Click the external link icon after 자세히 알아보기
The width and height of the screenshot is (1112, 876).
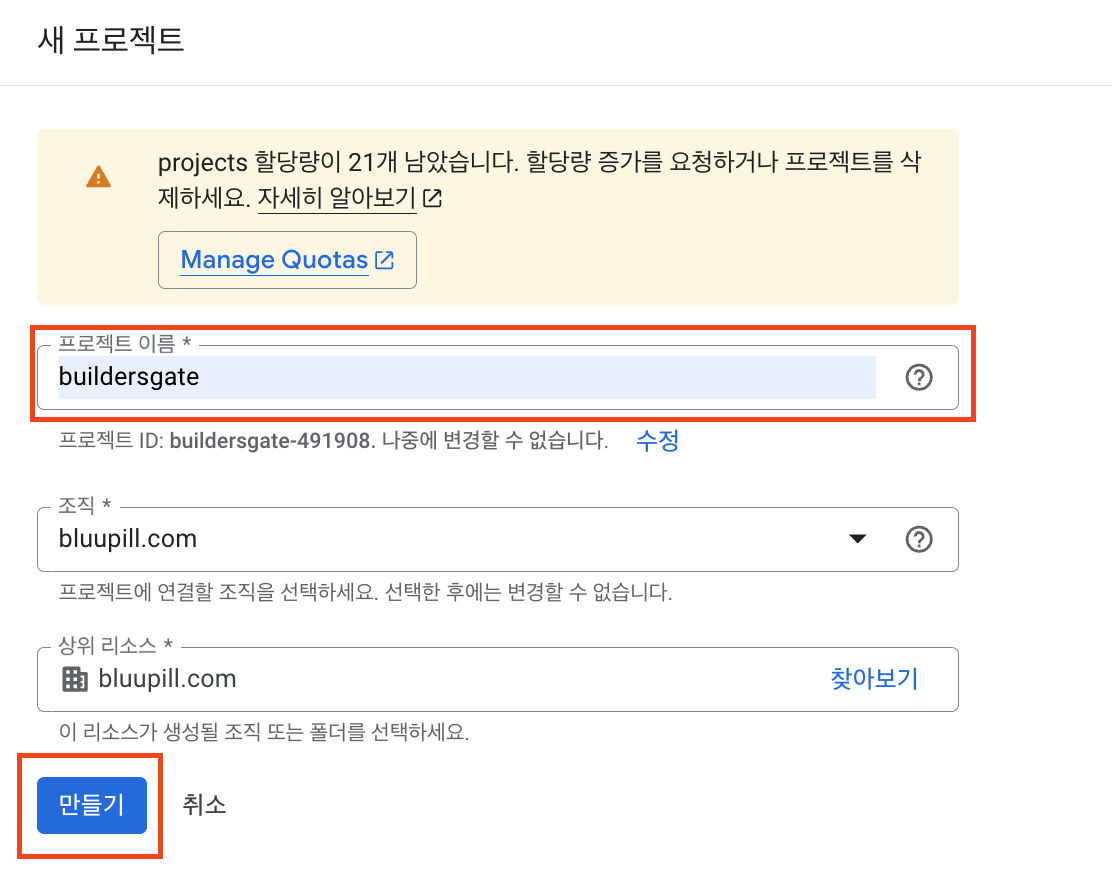(x=430, y=199)
